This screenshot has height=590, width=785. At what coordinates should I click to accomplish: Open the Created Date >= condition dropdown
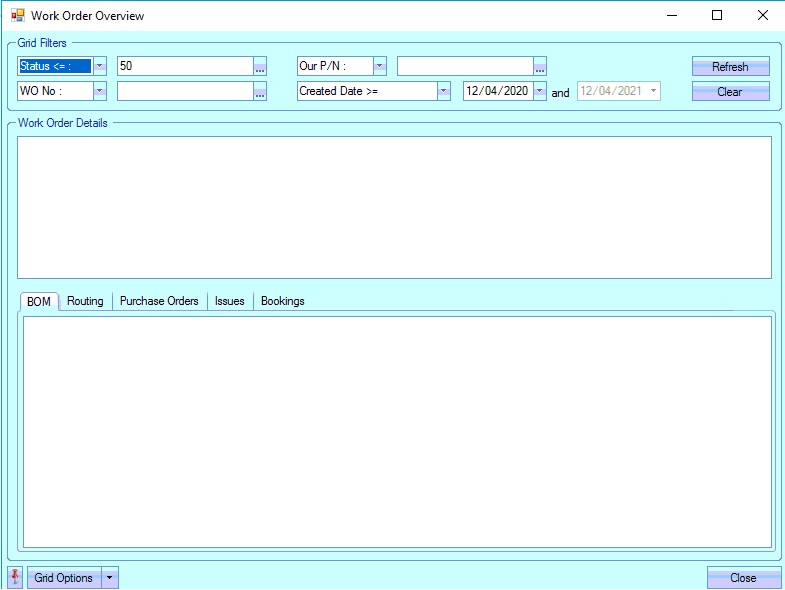click(444, 91)
